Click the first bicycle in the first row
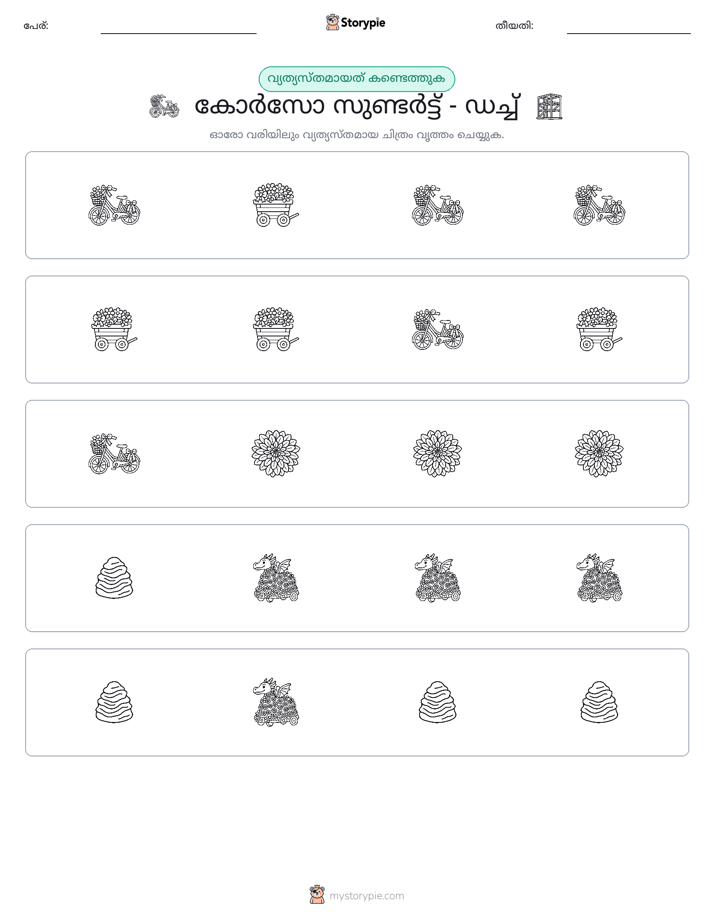Viewport: 714px width, 924px height. (x=114, y=205)
